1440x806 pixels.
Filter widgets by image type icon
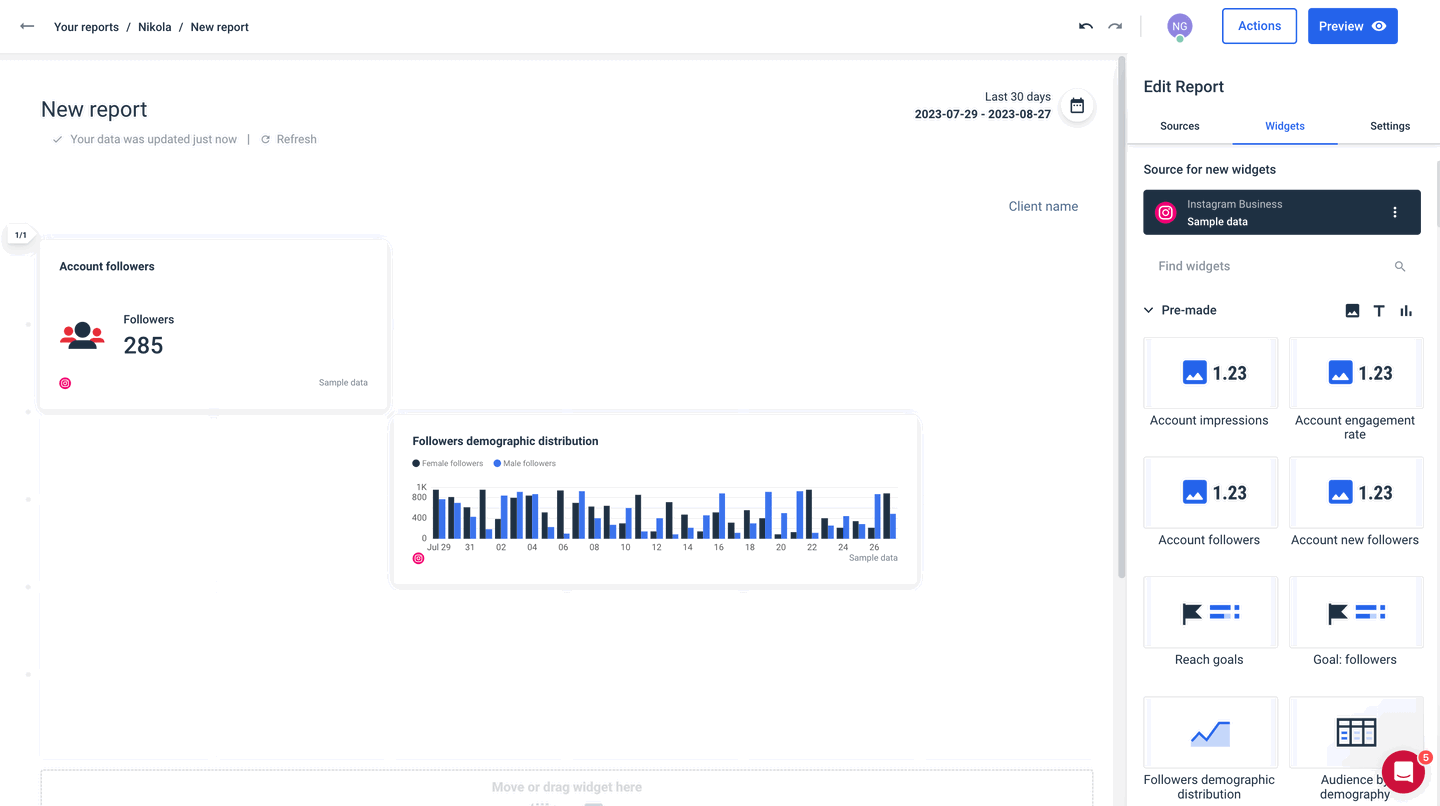pos(1352,310)
